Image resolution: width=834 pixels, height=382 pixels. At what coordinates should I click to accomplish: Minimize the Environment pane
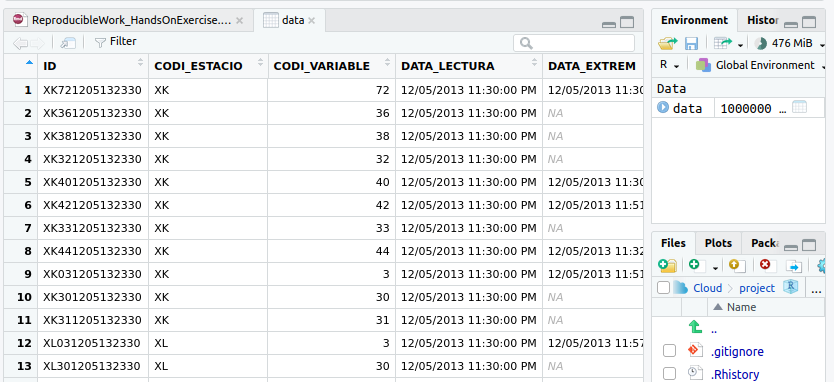pos(791,23)
